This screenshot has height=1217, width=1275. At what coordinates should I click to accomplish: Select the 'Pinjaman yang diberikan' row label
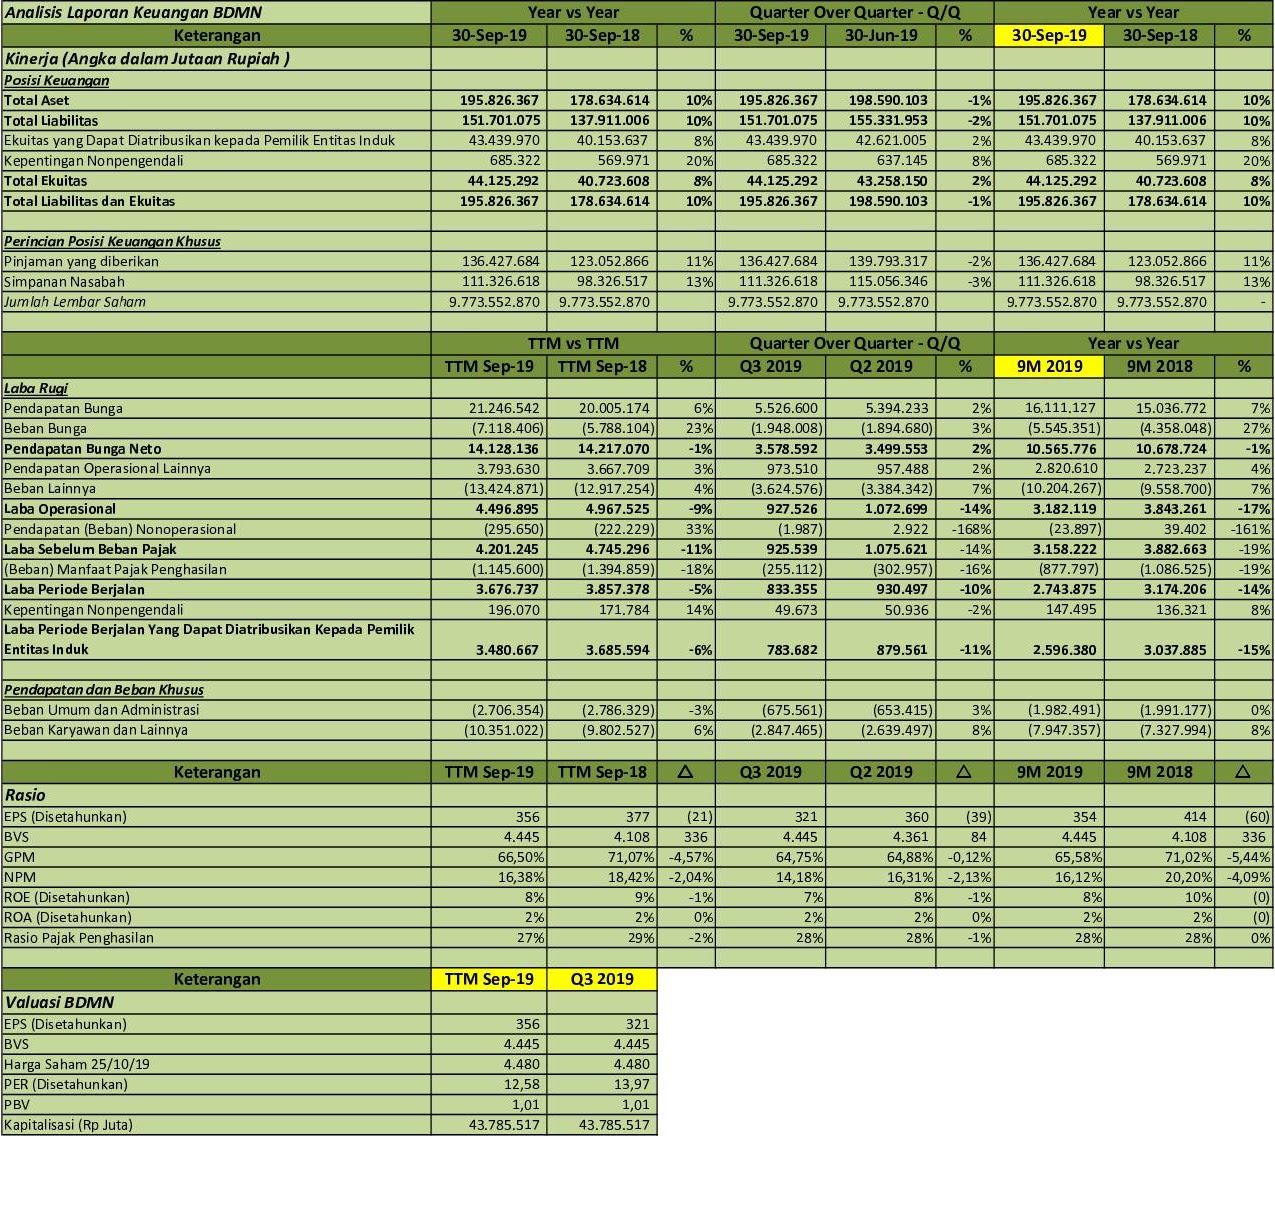point(81,261)
